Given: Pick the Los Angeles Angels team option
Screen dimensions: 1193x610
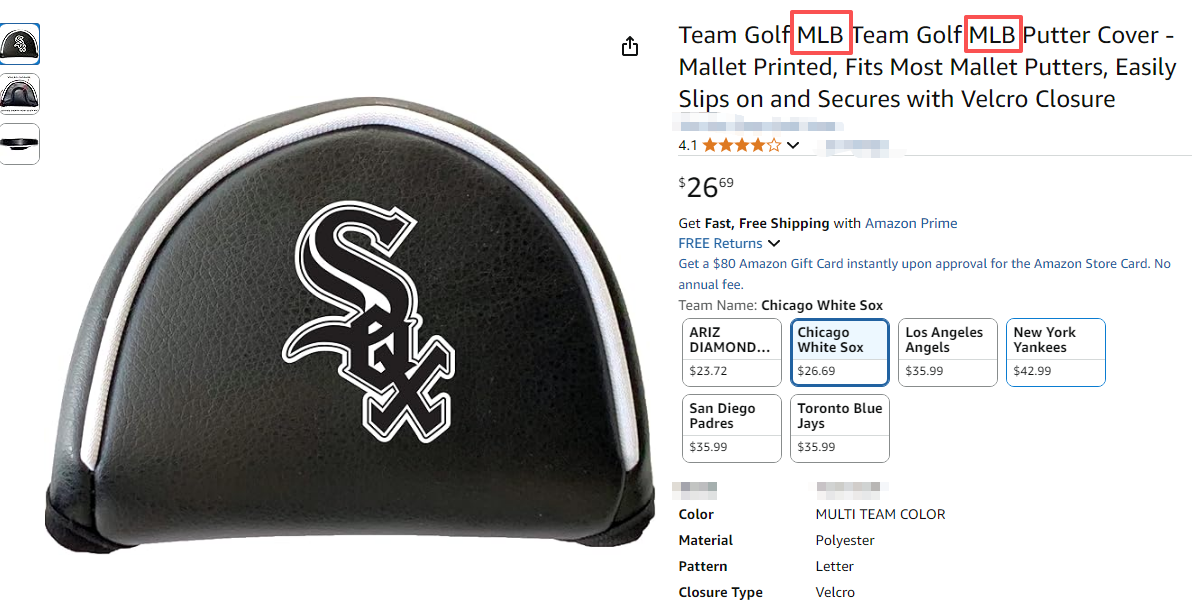Looking at the screenshot, I should 947,352.
